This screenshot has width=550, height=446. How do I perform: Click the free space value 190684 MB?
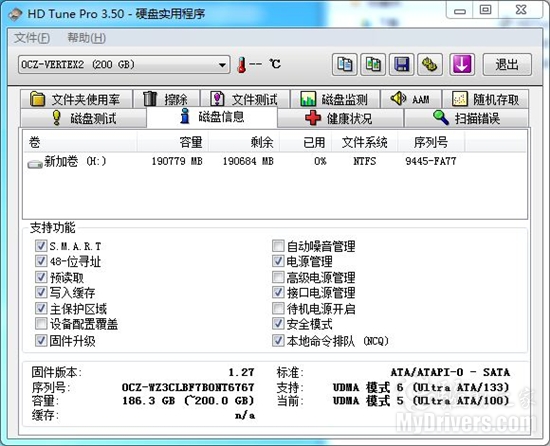(248, 161)
